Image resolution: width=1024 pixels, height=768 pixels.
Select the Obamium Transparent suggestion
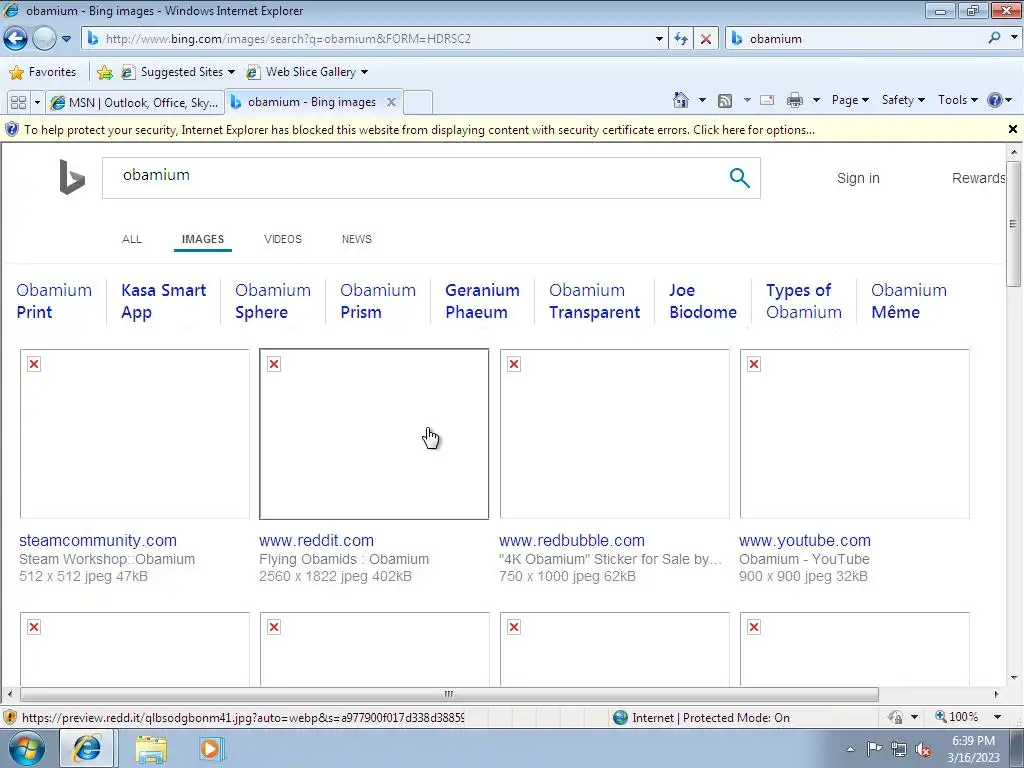(594, 301)
